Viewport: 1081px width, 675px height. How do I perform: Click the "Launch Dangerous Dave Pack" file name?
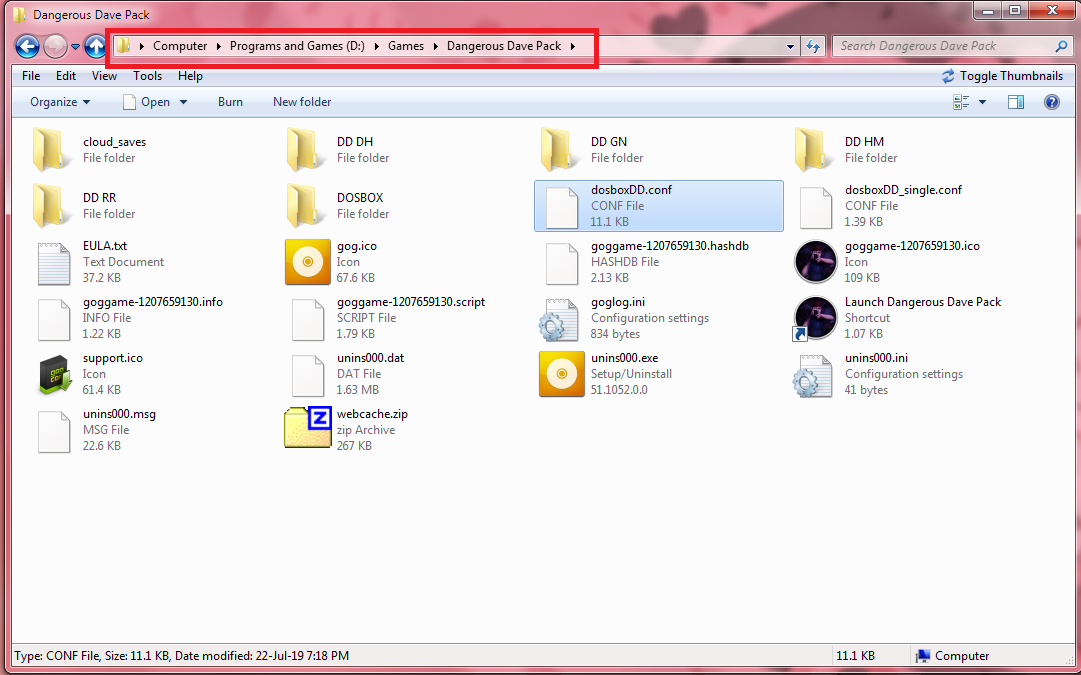[x=923, y=302]
